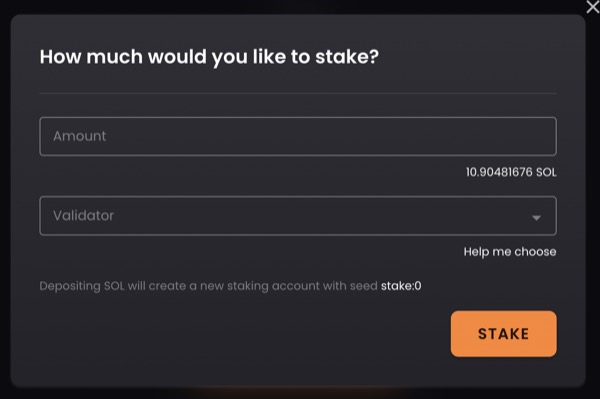600x399 pixels.
Task: Click empty space left of the STAKE button
Action: point(245,334)
